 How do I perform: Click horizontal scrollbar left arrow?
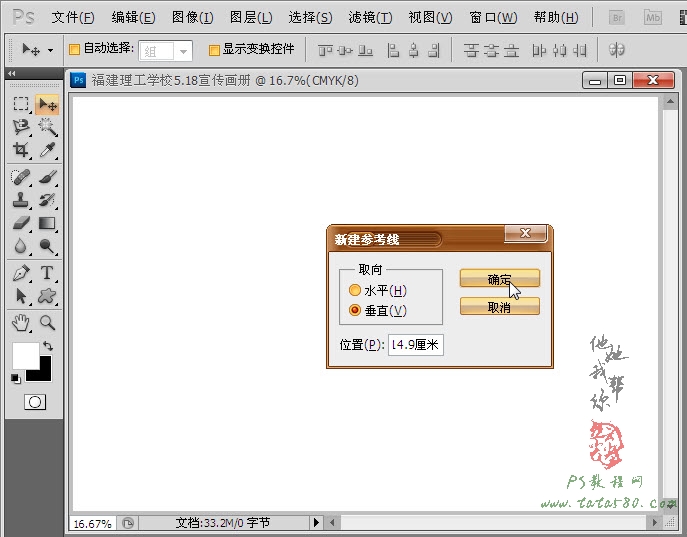[332, 523]
